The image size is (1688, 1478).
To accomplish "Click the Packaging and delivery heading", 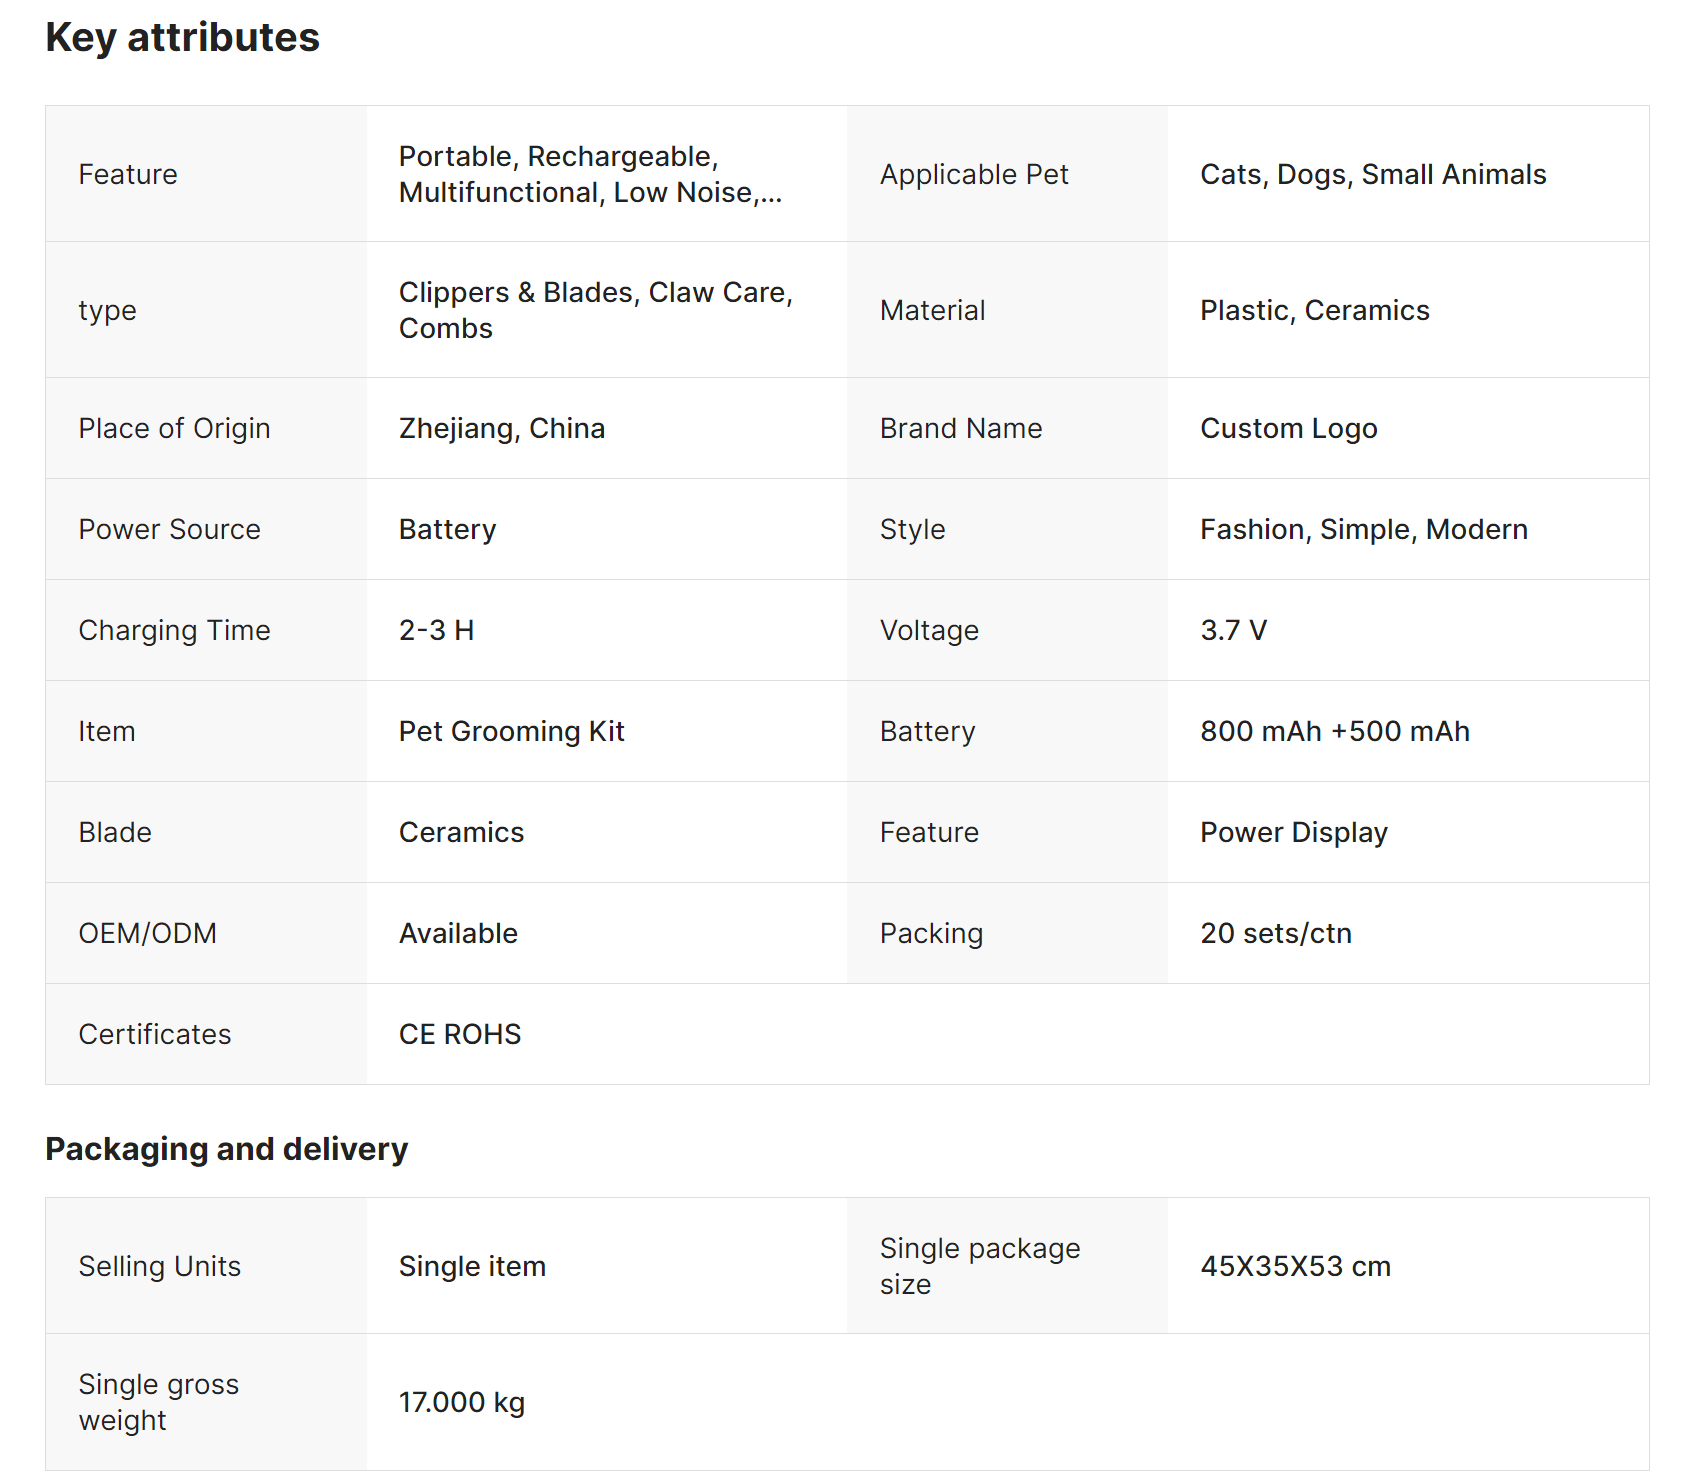I will tap(226, 1149).
